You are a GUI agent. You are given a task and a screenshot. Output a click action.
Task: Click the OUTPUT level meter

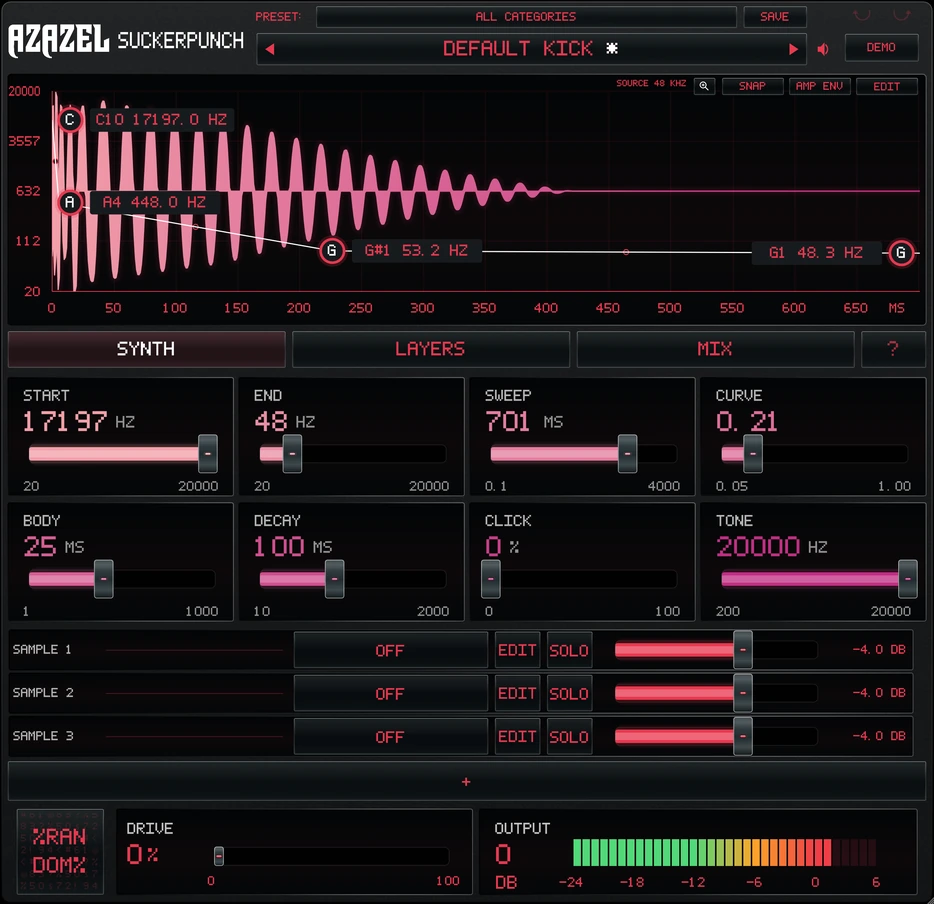724,852
